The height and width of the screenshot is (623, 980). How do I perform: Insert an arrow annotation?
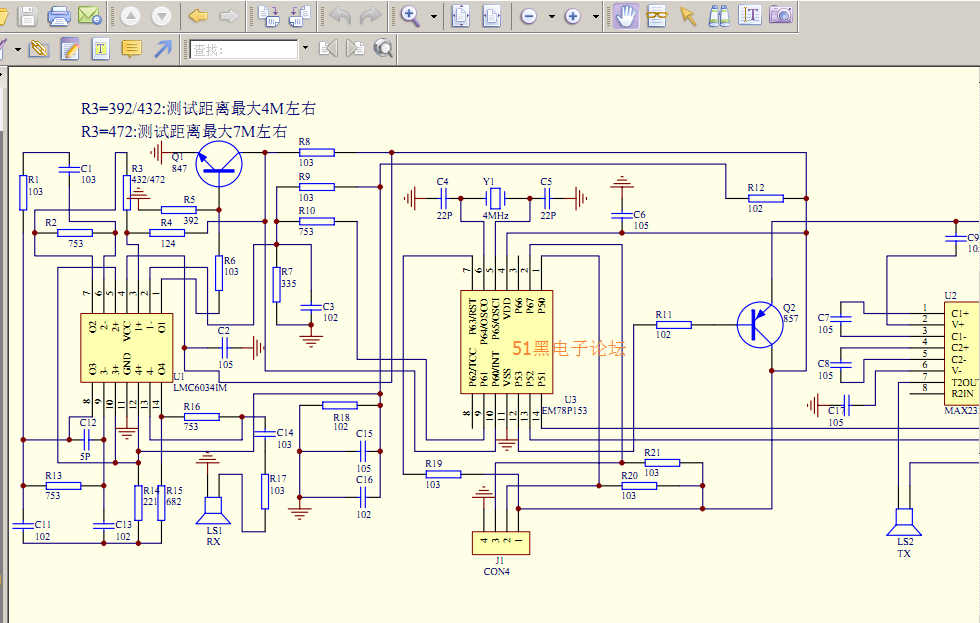click(162, 48)
